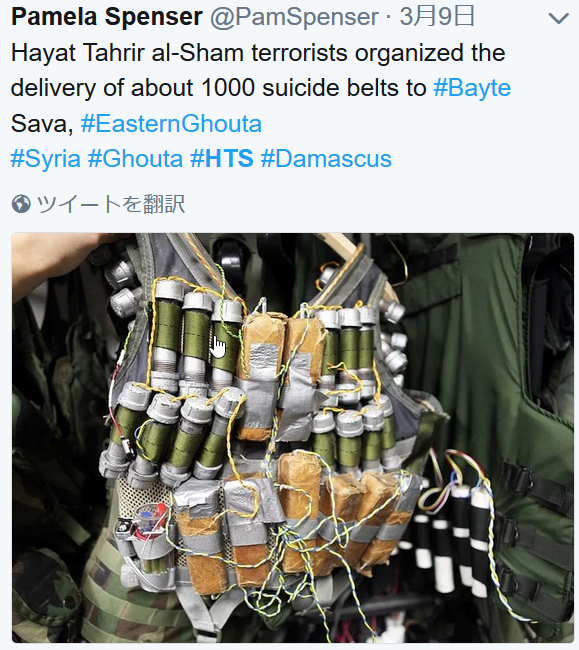Enlarge the attached vest photo

tap(293, 438)
